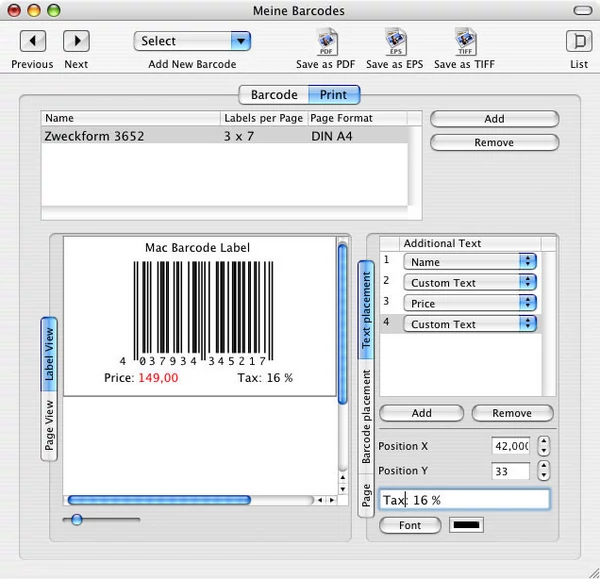Screen dimensions: 600x579
Task: Open the List drawer icon
Action: click(x=579, y=41)
